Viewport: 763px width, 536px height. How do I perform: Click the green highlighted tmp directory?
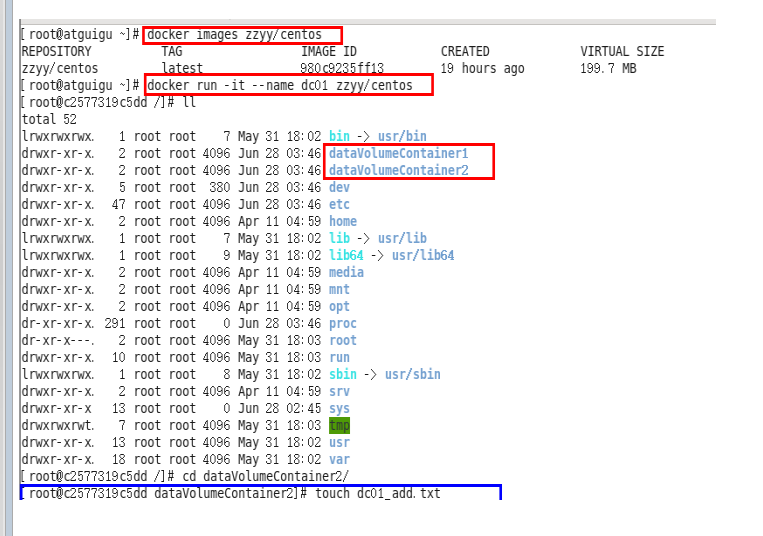(x=340, y=425)
